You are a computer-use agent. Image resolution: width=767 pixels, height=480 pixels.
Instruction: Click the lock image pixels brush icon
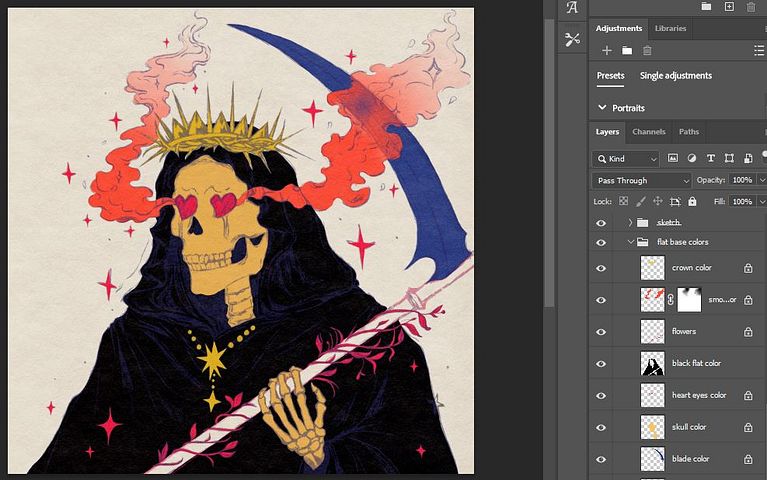[640, 201]
